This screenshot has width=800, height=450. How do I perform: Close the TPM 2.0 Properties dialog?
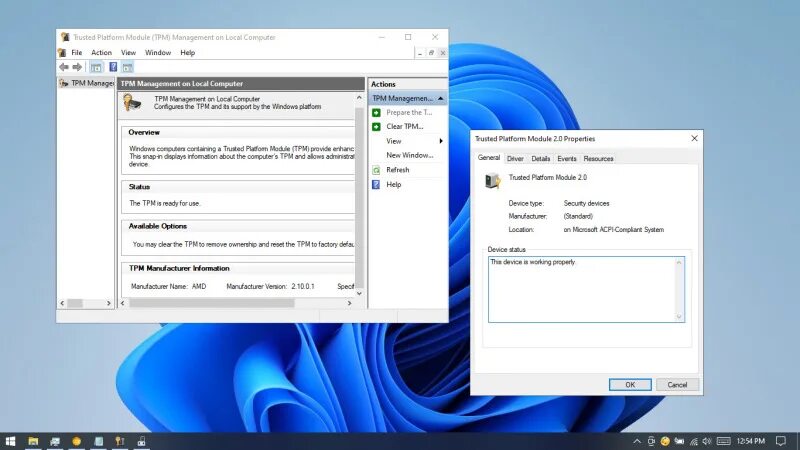[694, 138]
